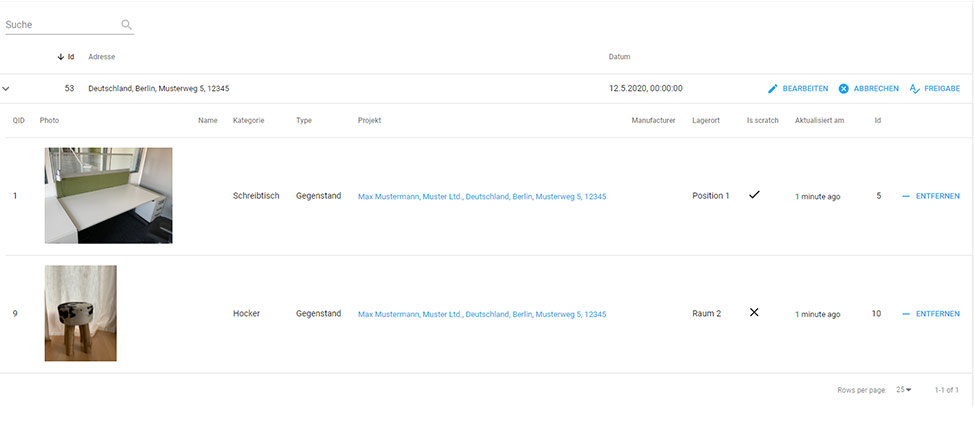Click the address Deutschland, Berlin, Musterweg 5
This screenshot has height=443, width=974.
tap(158, 89)
